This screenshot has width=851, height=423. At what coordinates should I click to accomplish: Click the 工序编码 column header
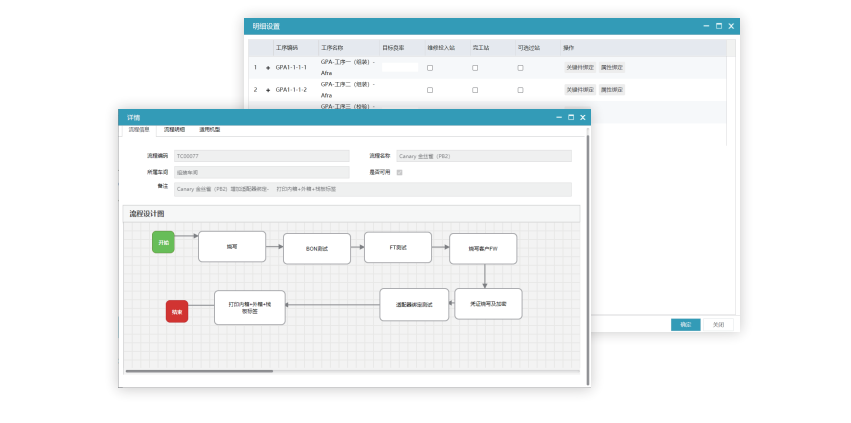coord(287,48)
